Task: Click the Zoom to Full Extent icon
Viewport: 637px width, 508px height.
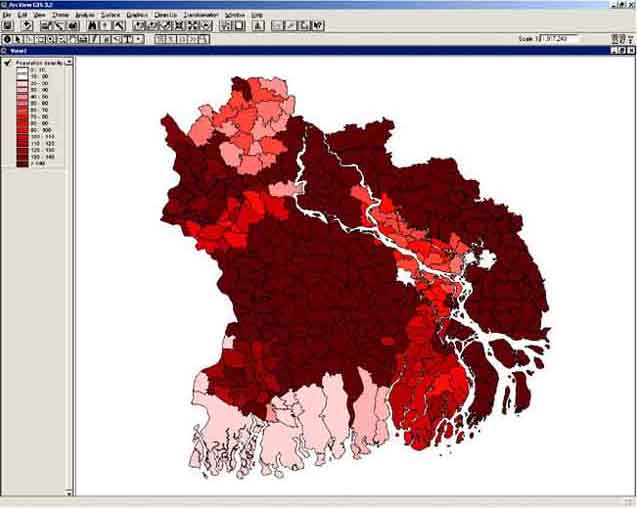Action: point(141,26)
